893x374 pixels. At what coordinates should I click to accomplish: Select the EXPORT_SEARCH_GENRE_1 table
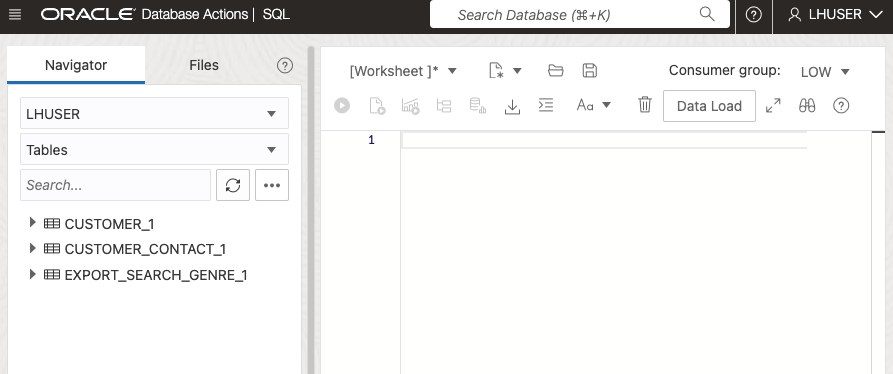point(156,276)
